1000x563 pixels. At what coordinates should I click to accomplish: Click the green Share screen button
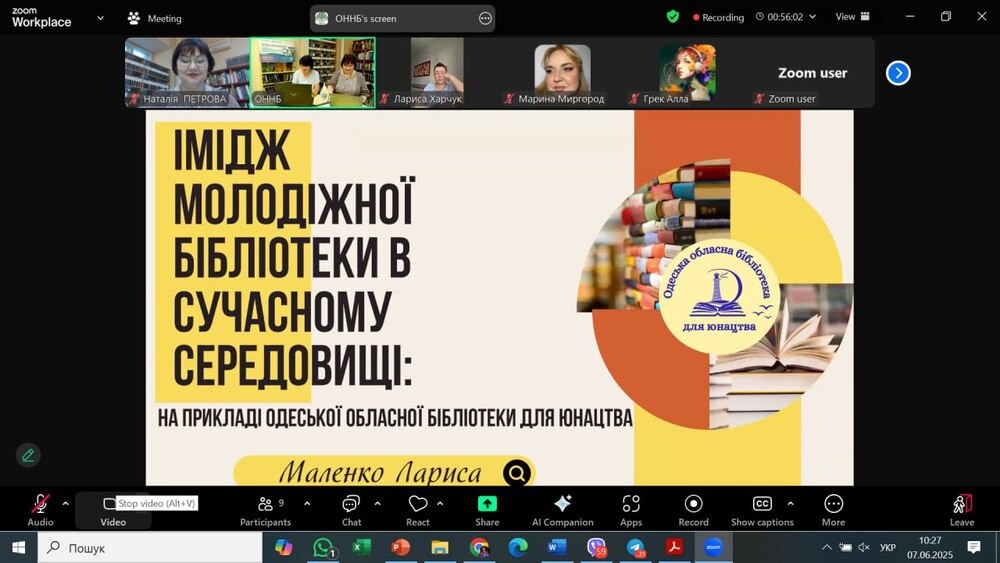pos(487,508)
